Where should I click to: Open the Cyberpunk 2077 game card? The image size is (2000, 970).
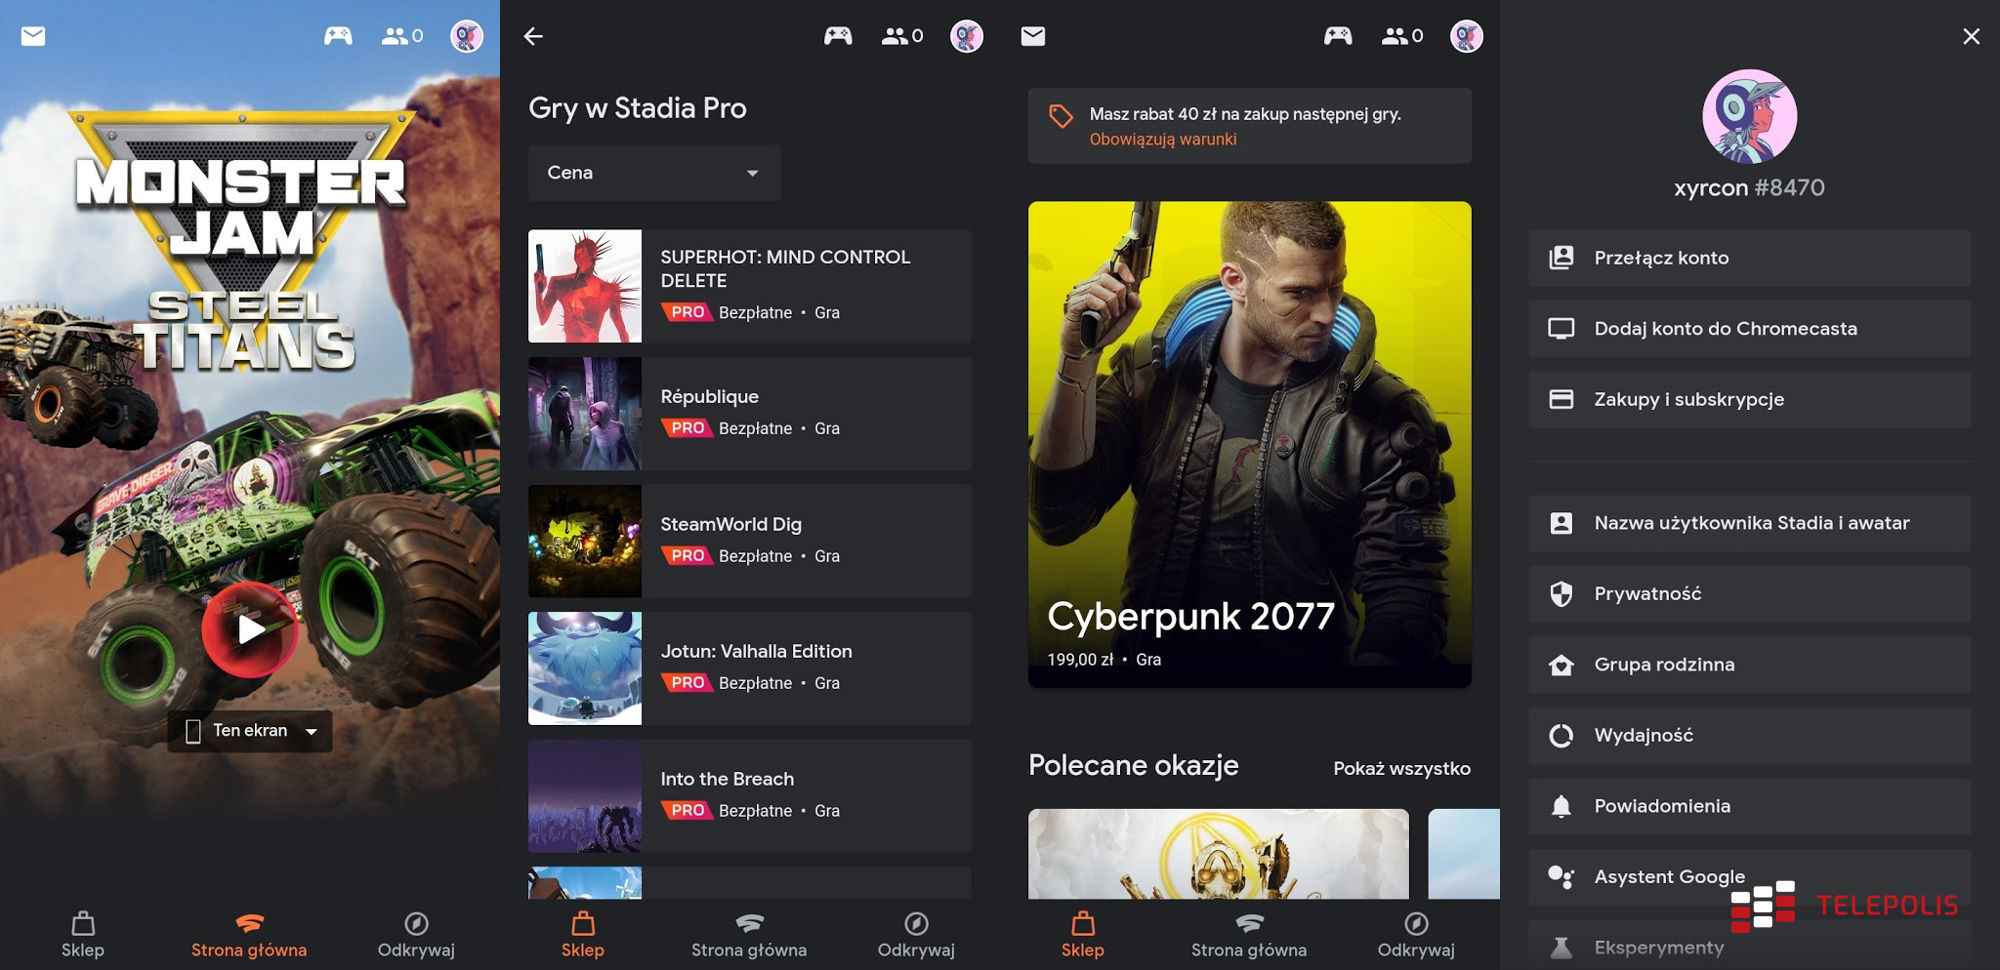coord(1249,444)
